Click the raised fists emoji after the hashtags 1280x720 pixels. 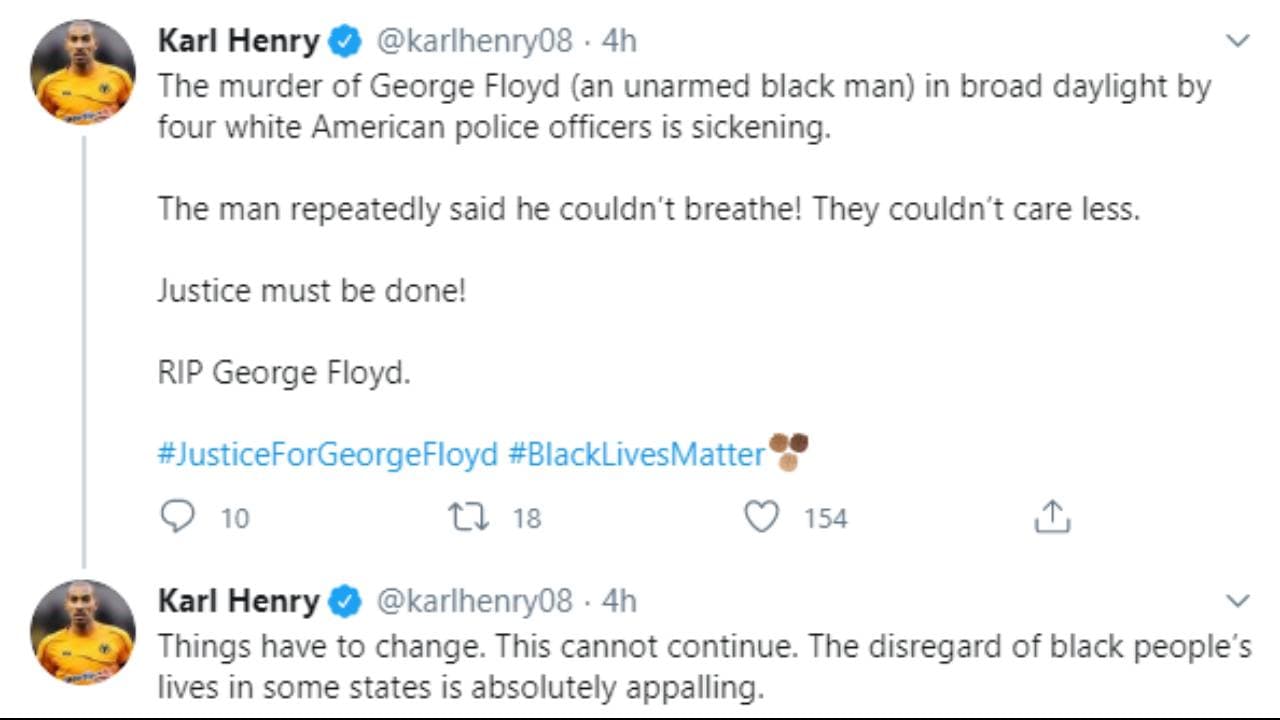[788, 452]
